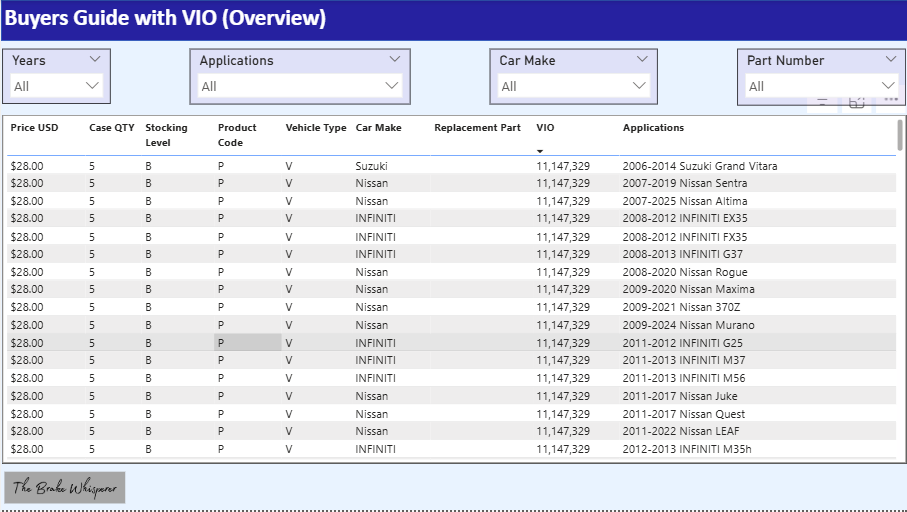Click the Focus mode icon above the table
Image resolution: width=907 pixels, height=512 pixels.
(857, 102)
